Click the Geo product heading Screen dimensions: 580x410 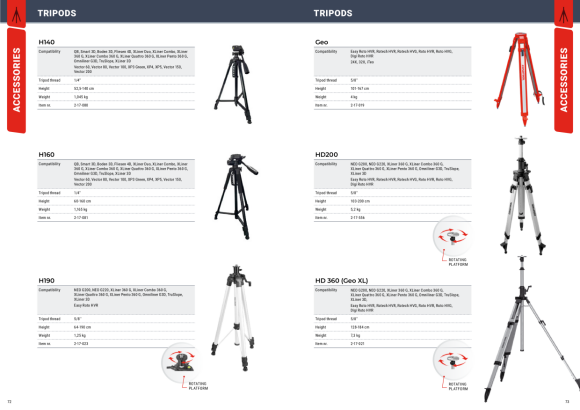[321, 42]
